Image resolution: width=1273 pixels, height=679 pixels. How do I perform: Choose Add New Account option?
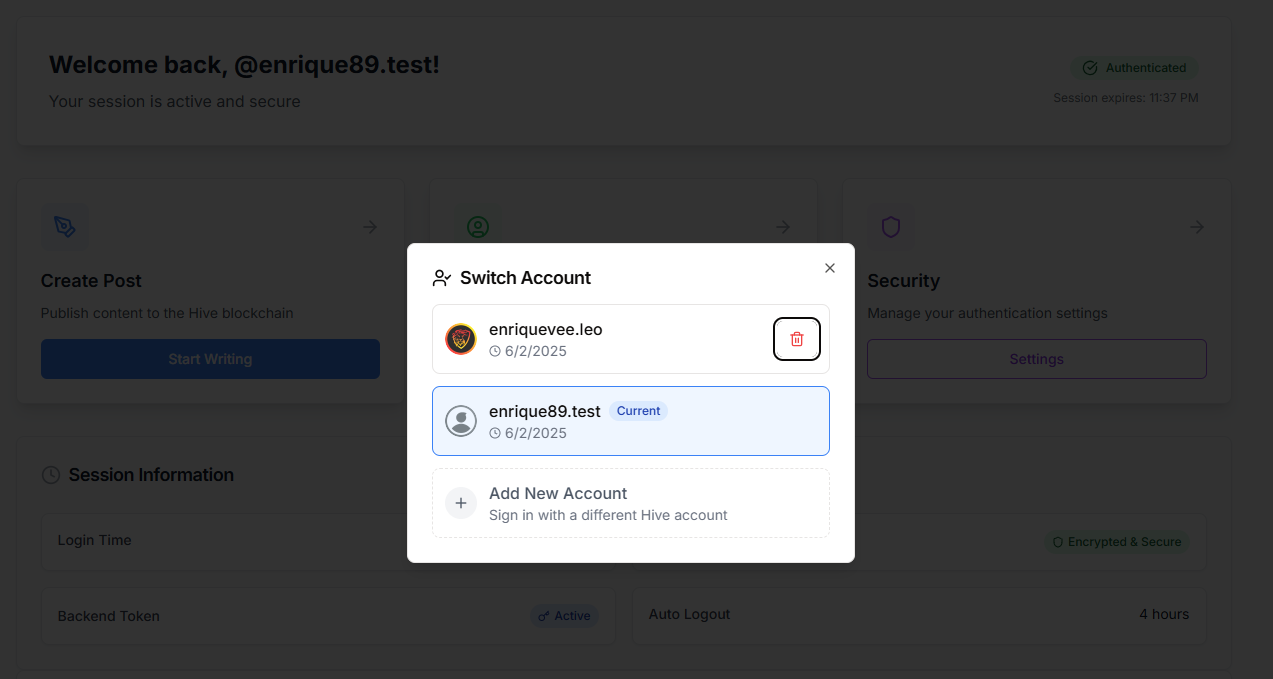pos(631,503)
